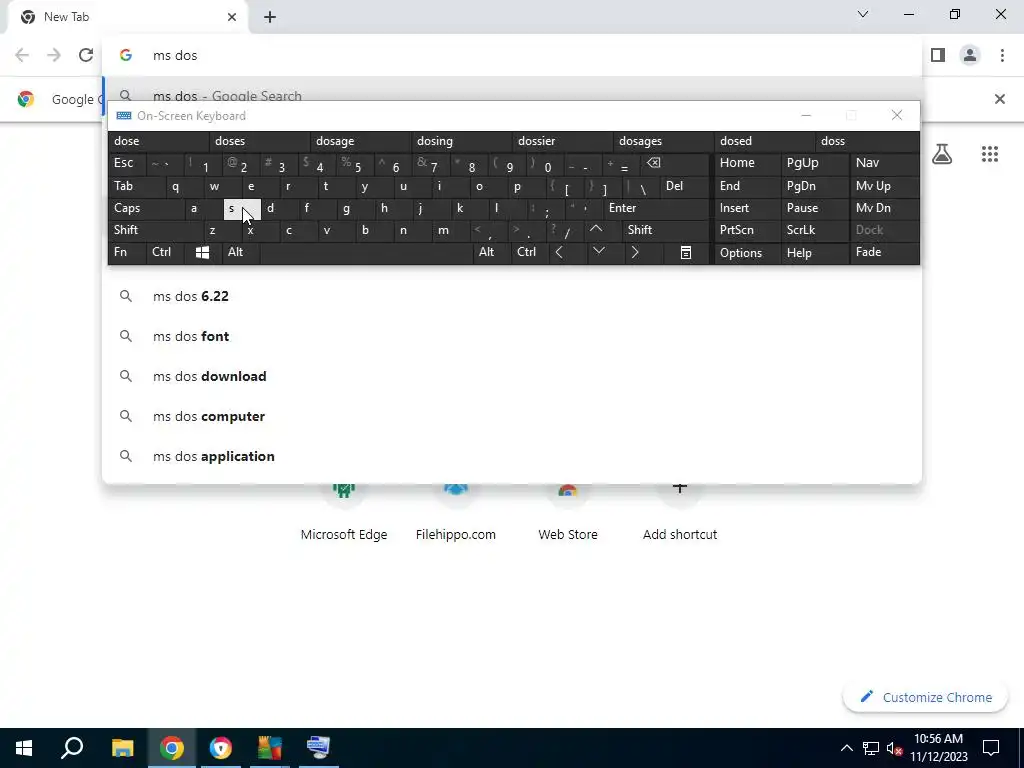The width and height of the screenshot is (1024, 768).
Task: Open the profile avatar menu
Action: (x=970, y=55)
